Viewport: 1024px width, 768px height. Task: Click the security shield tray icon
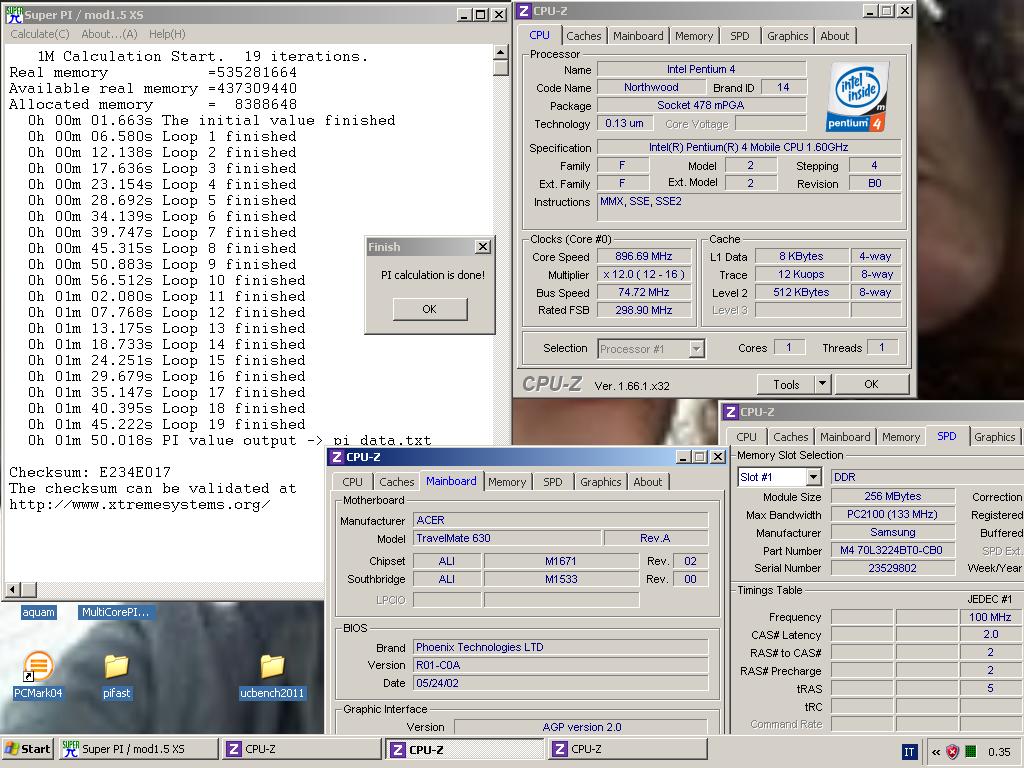tap(953, 752)
